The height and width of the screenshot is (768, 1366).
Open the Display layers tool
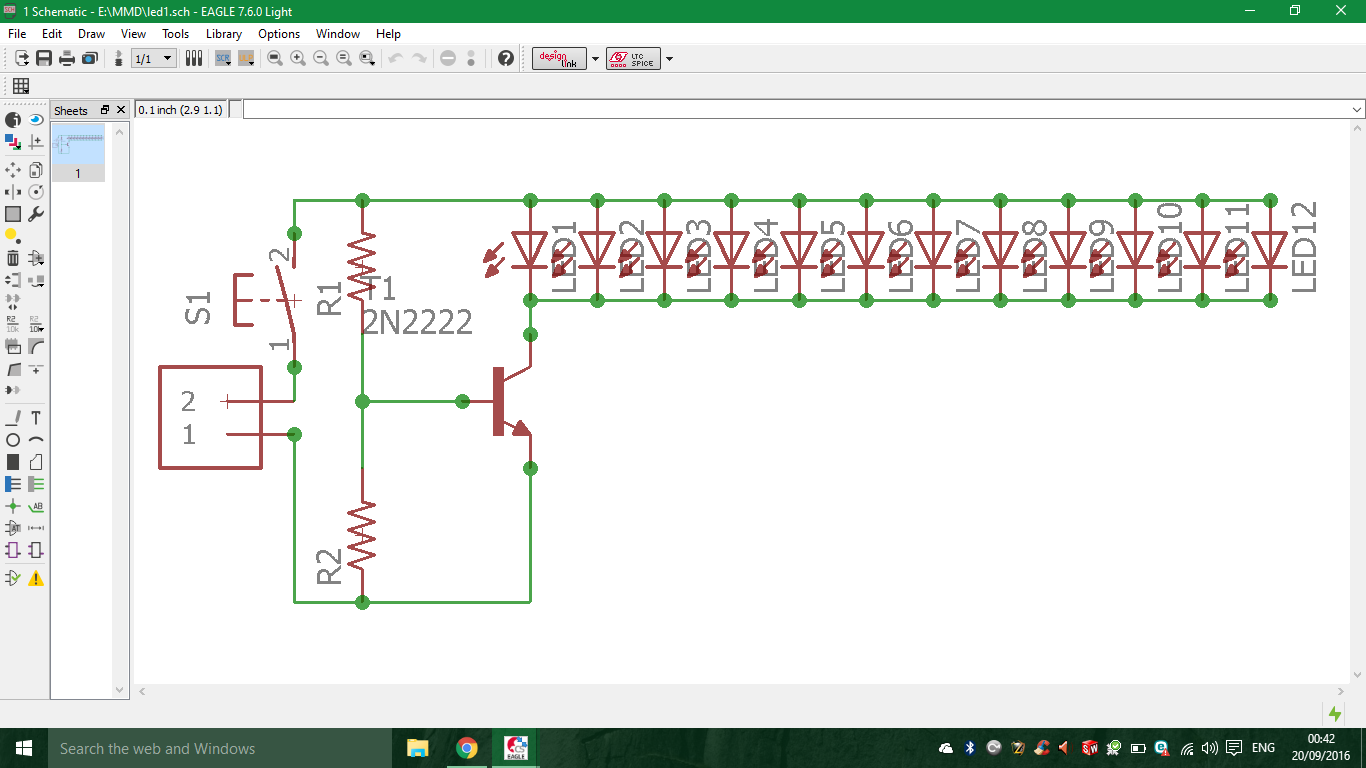pos(13,142)
